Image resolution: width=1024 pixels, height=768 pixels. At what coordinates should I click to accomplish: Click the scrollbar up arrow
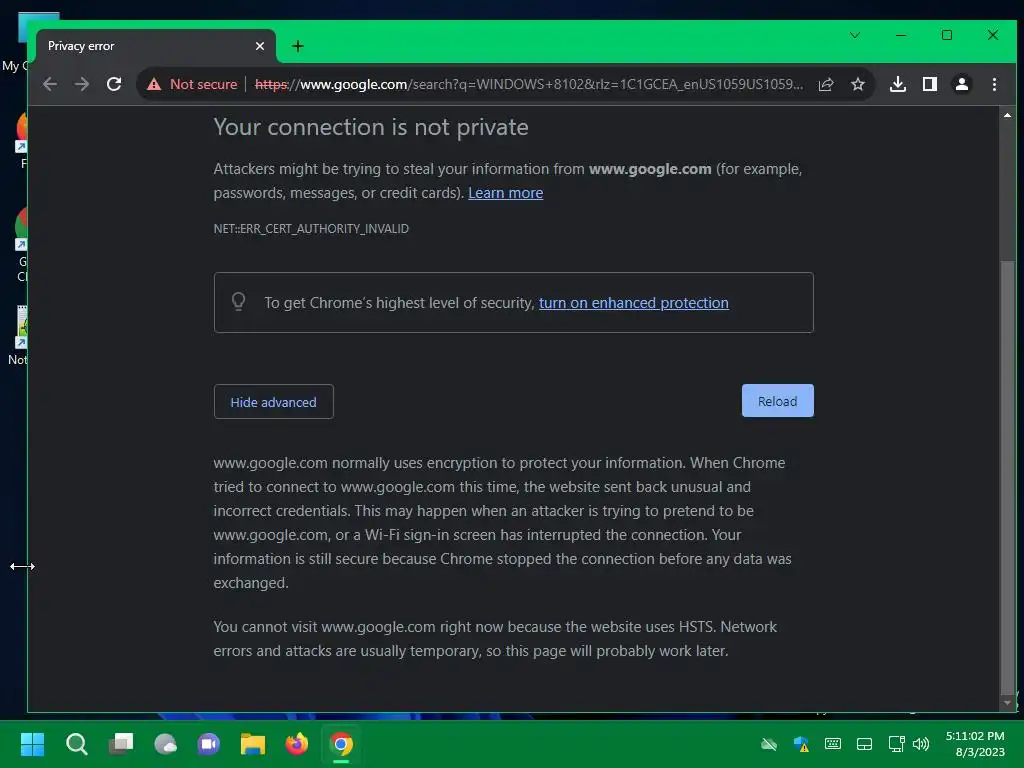(x=1007, y=115)
